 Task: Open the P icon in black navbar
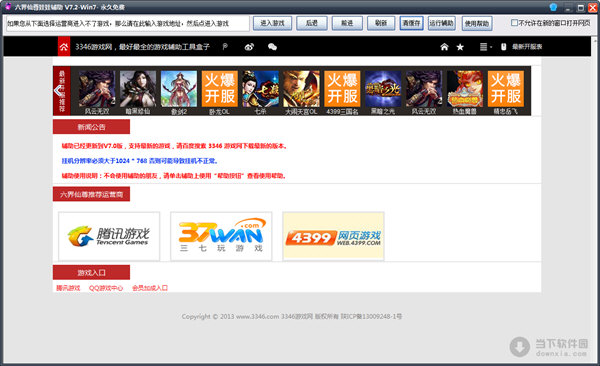[x=225, y=47]
